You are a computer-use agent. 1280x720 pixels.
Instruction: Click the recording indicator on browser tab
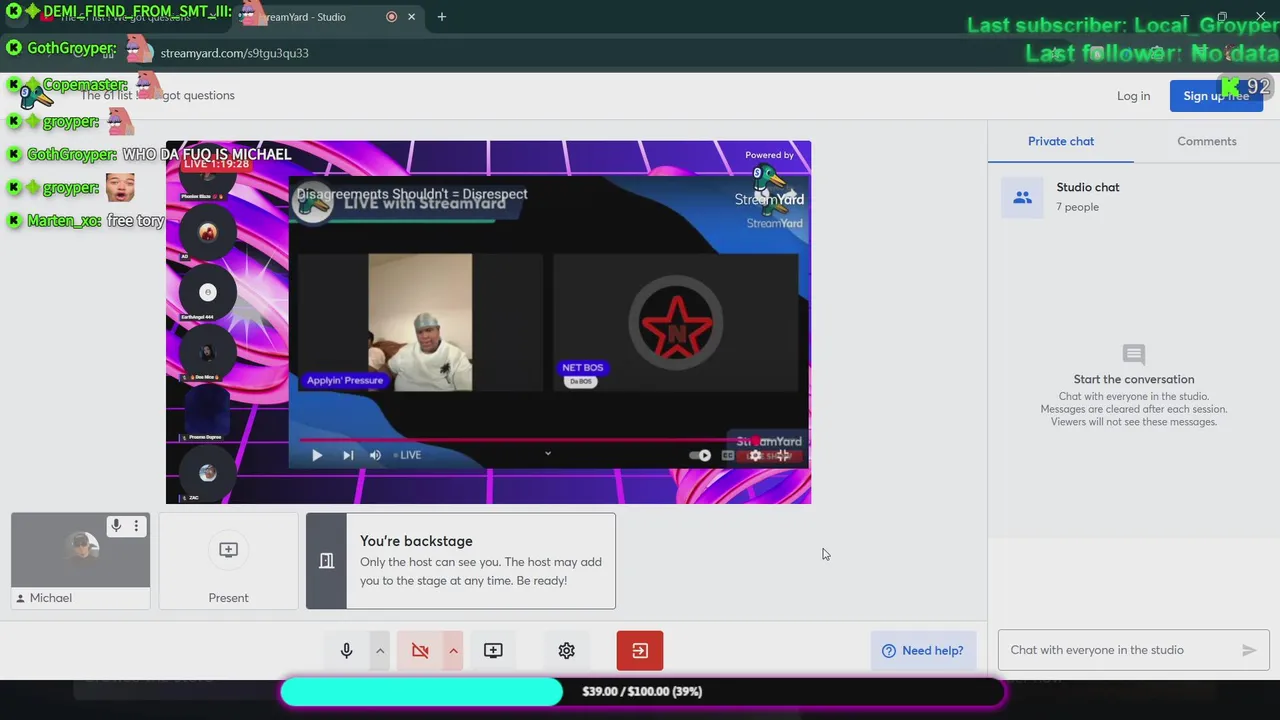tap(391, 17)
